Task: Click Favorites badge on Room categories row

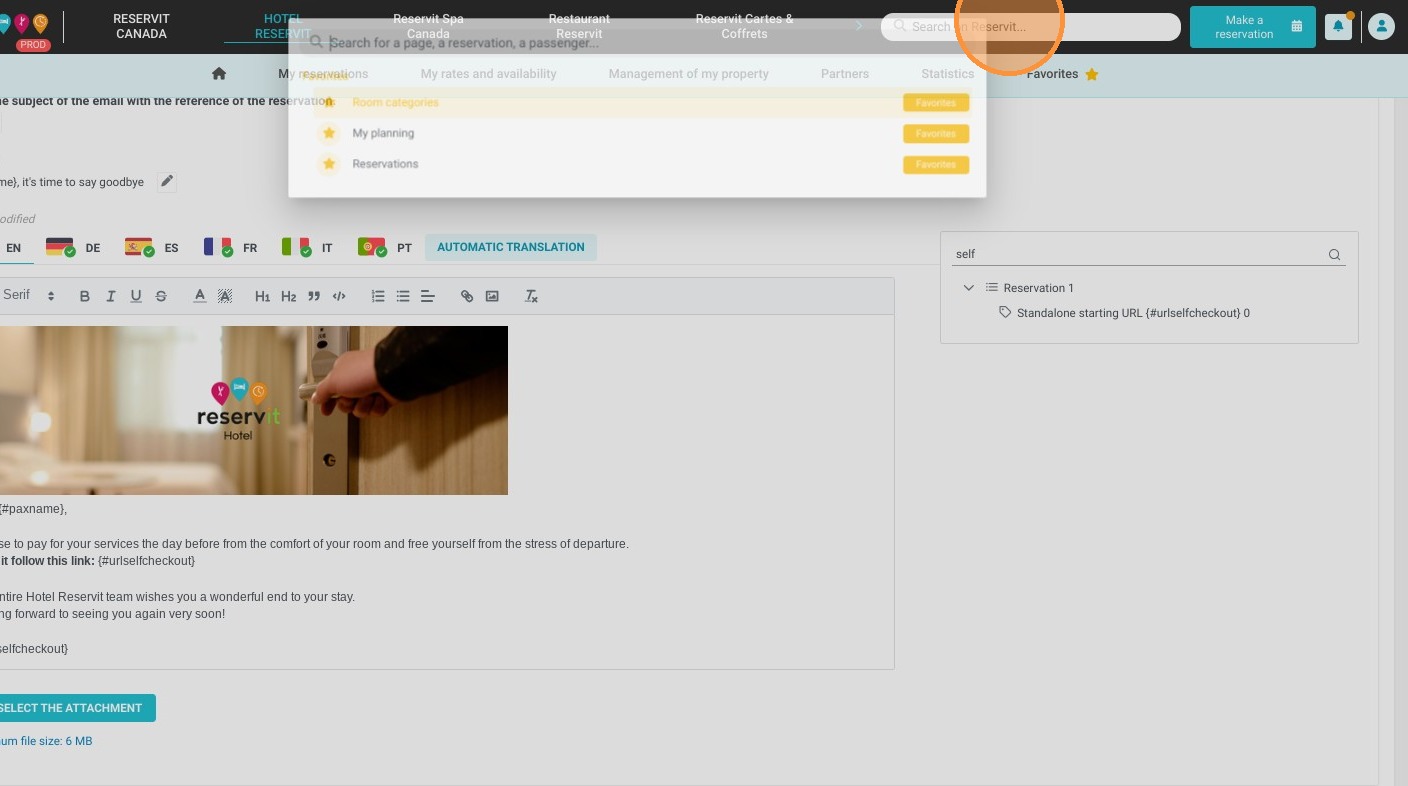Action: (936, 103)
